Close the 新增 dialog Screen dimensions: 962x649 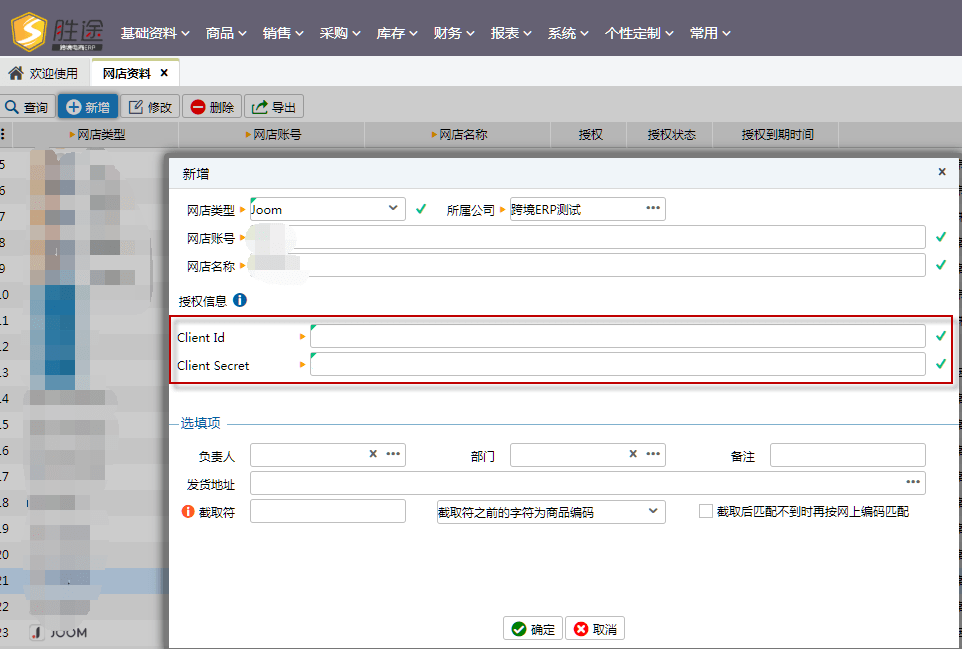pos(942,172)
